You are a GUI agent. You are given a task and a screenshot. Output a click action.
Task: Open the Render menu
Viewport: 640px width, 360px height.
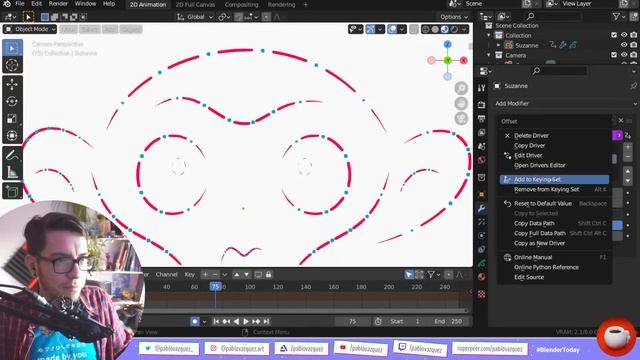click(58, 4)
